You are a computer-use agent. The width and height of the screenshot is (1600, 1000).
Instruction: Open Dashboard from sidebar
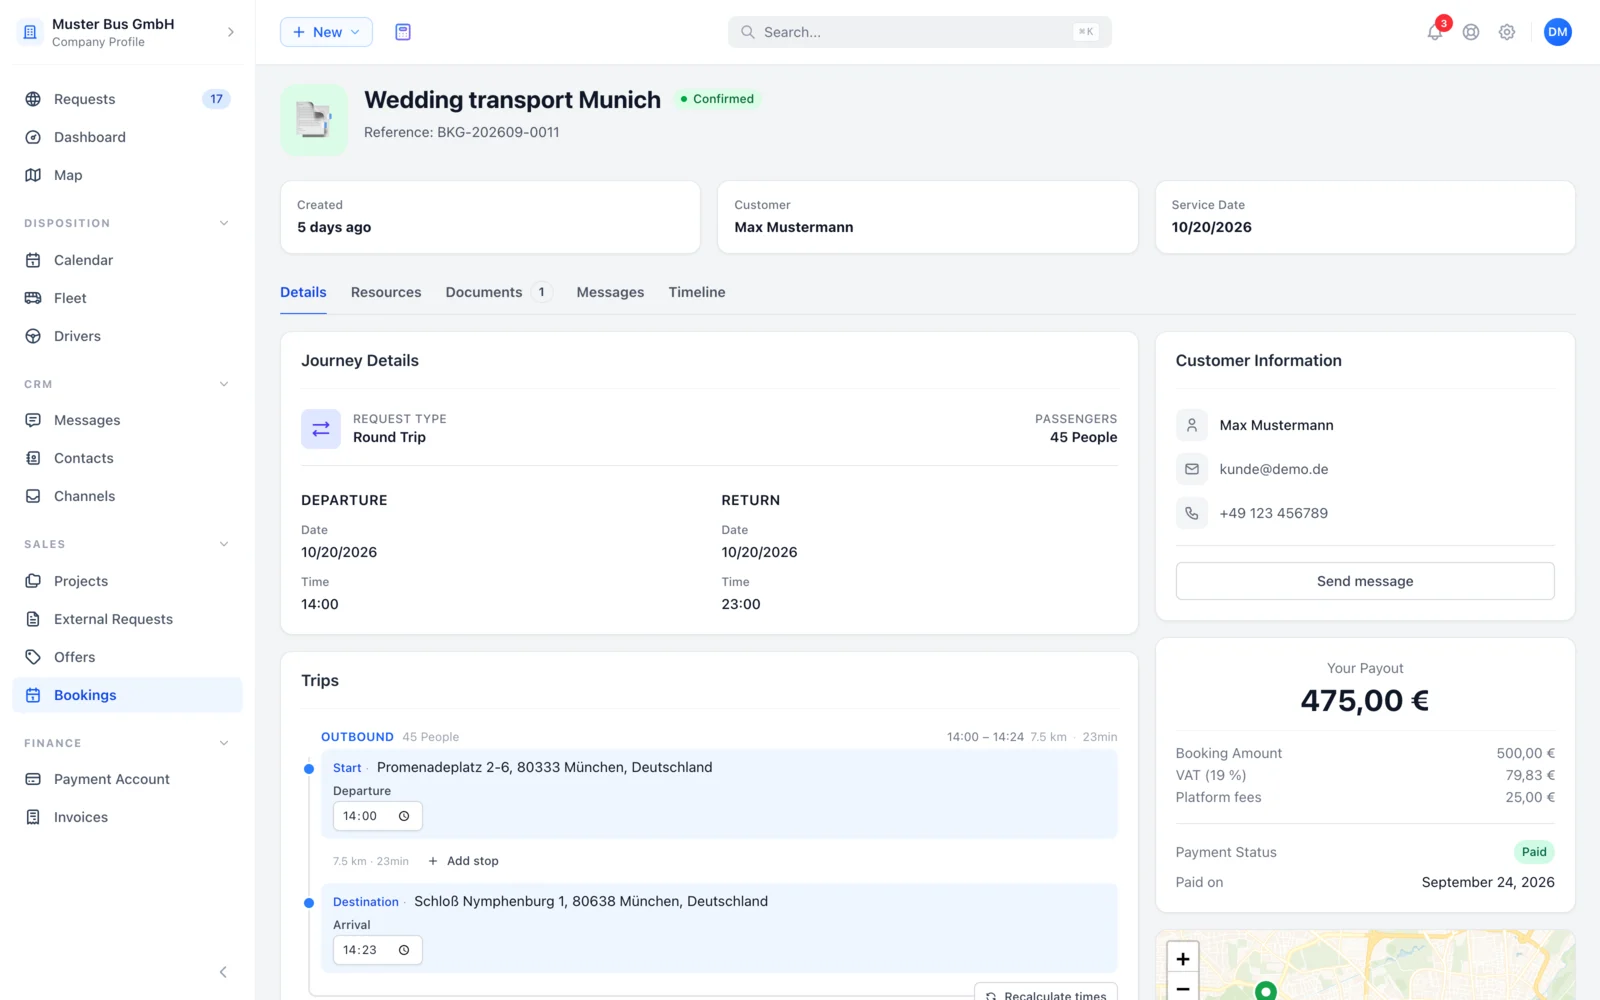[x=127, y=137]
